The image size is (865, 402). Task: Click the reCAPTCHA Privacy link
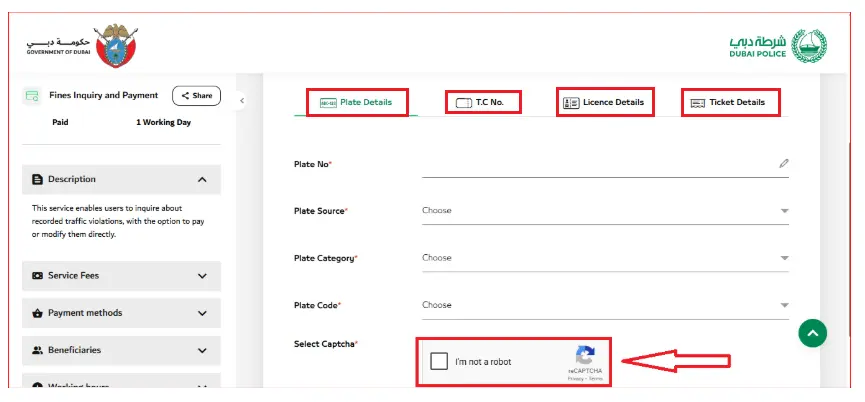point(576,379)
